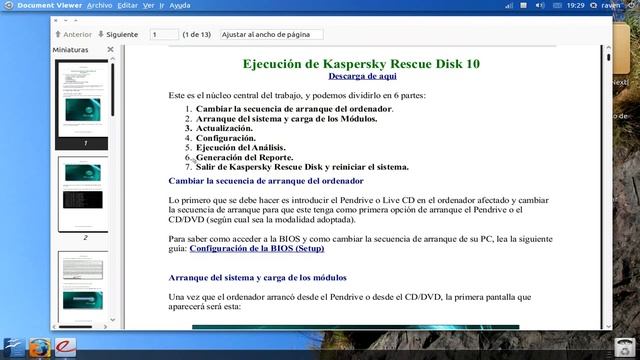Click heading 'Arranque del sistema y carga de los módulos'
The height and width of the screenshot is (360, 640).
[x=258, y=278]
